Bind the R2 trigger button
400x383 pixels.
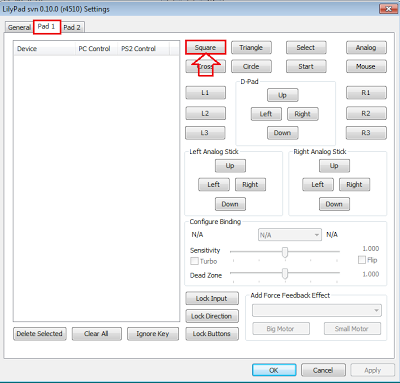366,113
